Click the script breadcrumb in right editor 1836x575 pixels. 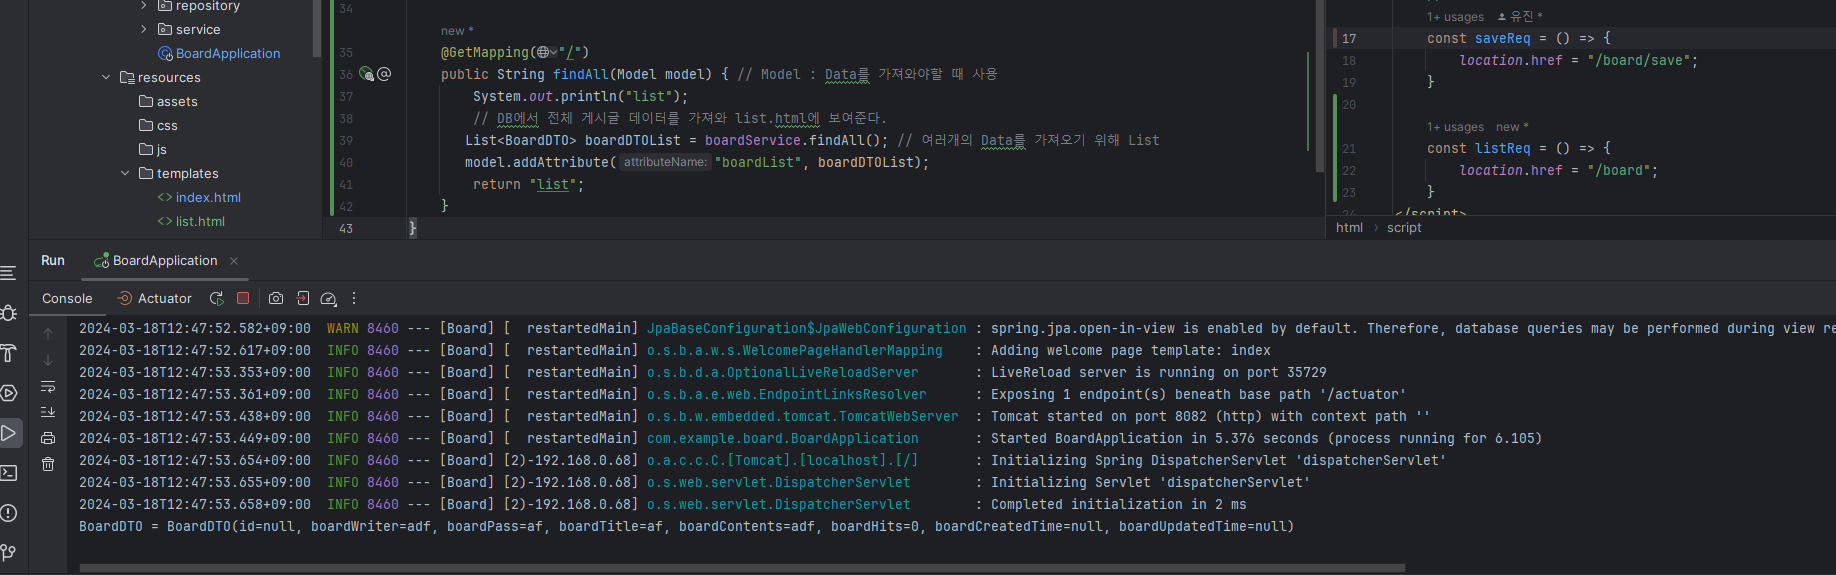1404,227
